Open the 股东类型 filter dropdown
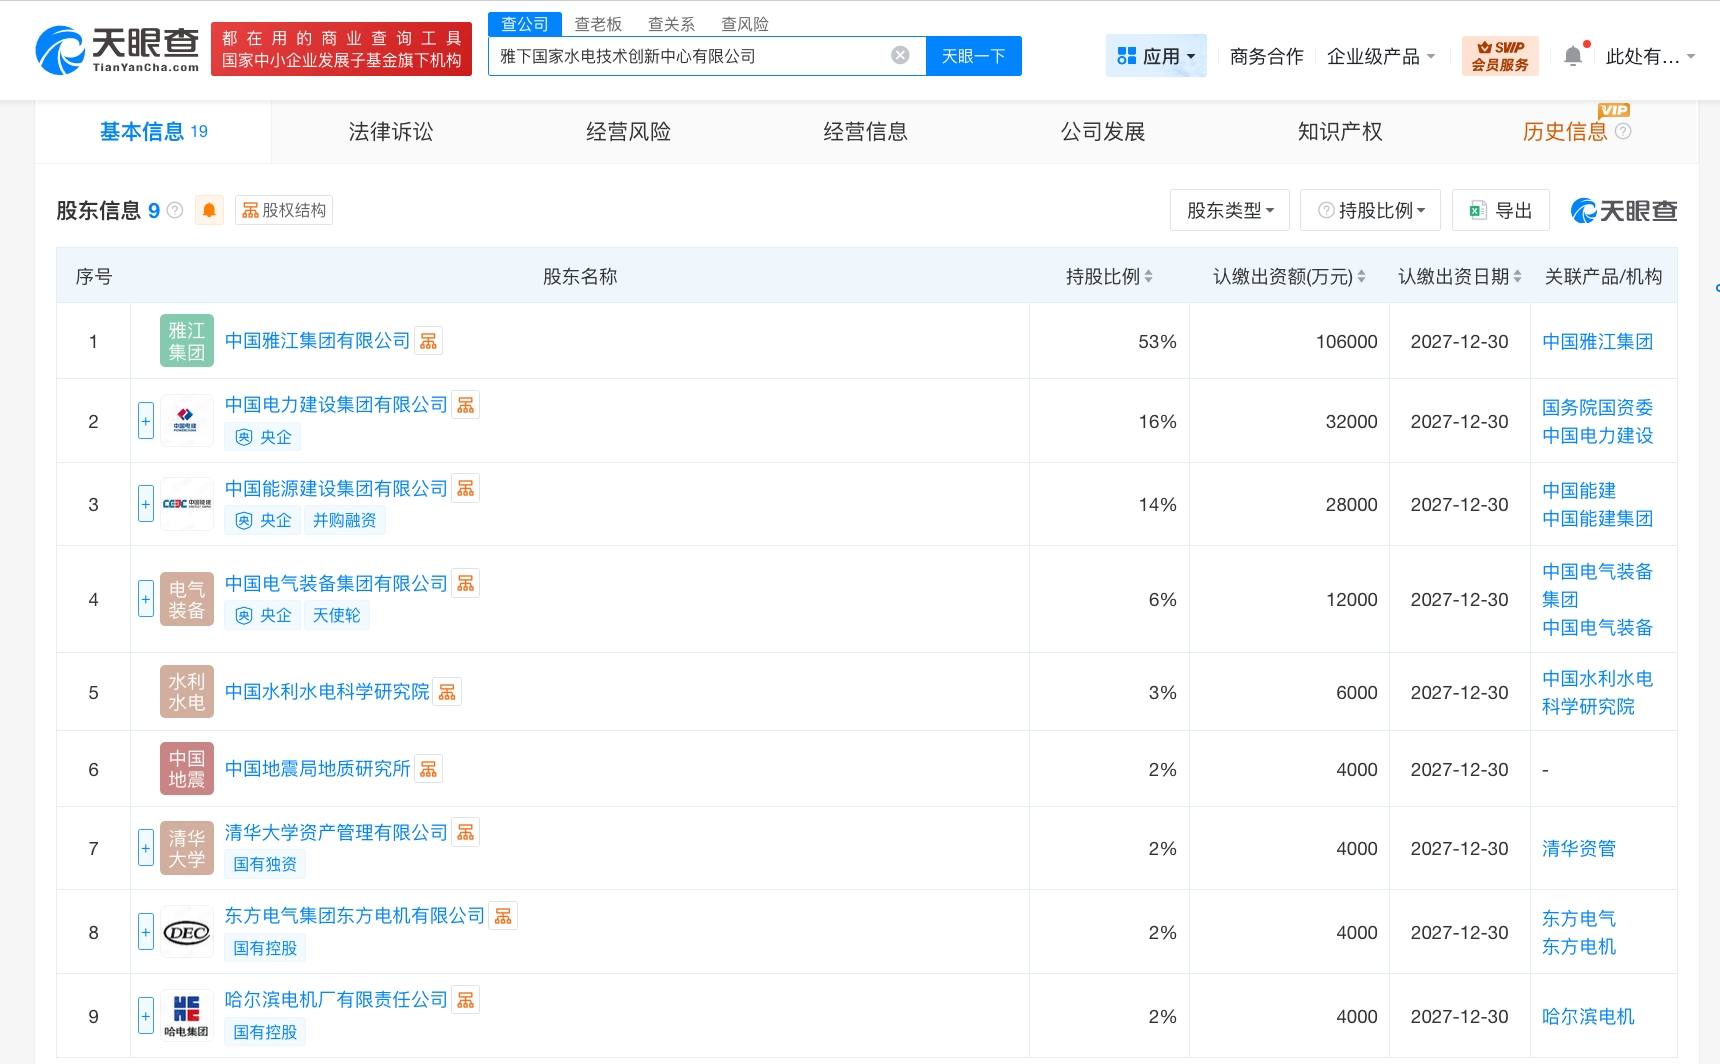This screenshot has height=1064, width=1720. [1229, 210]
